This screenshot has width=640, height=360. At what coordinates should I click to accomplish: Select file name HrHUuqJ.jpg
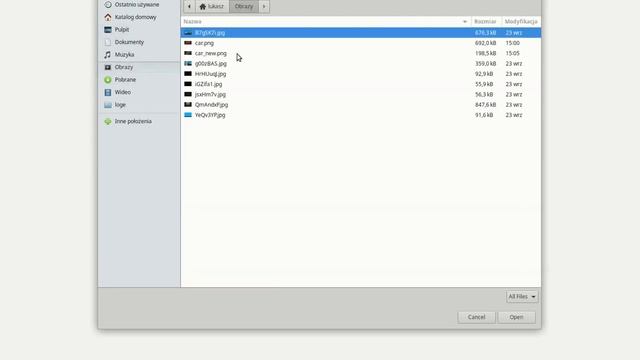pyautogui.click(x=210, y=74)
